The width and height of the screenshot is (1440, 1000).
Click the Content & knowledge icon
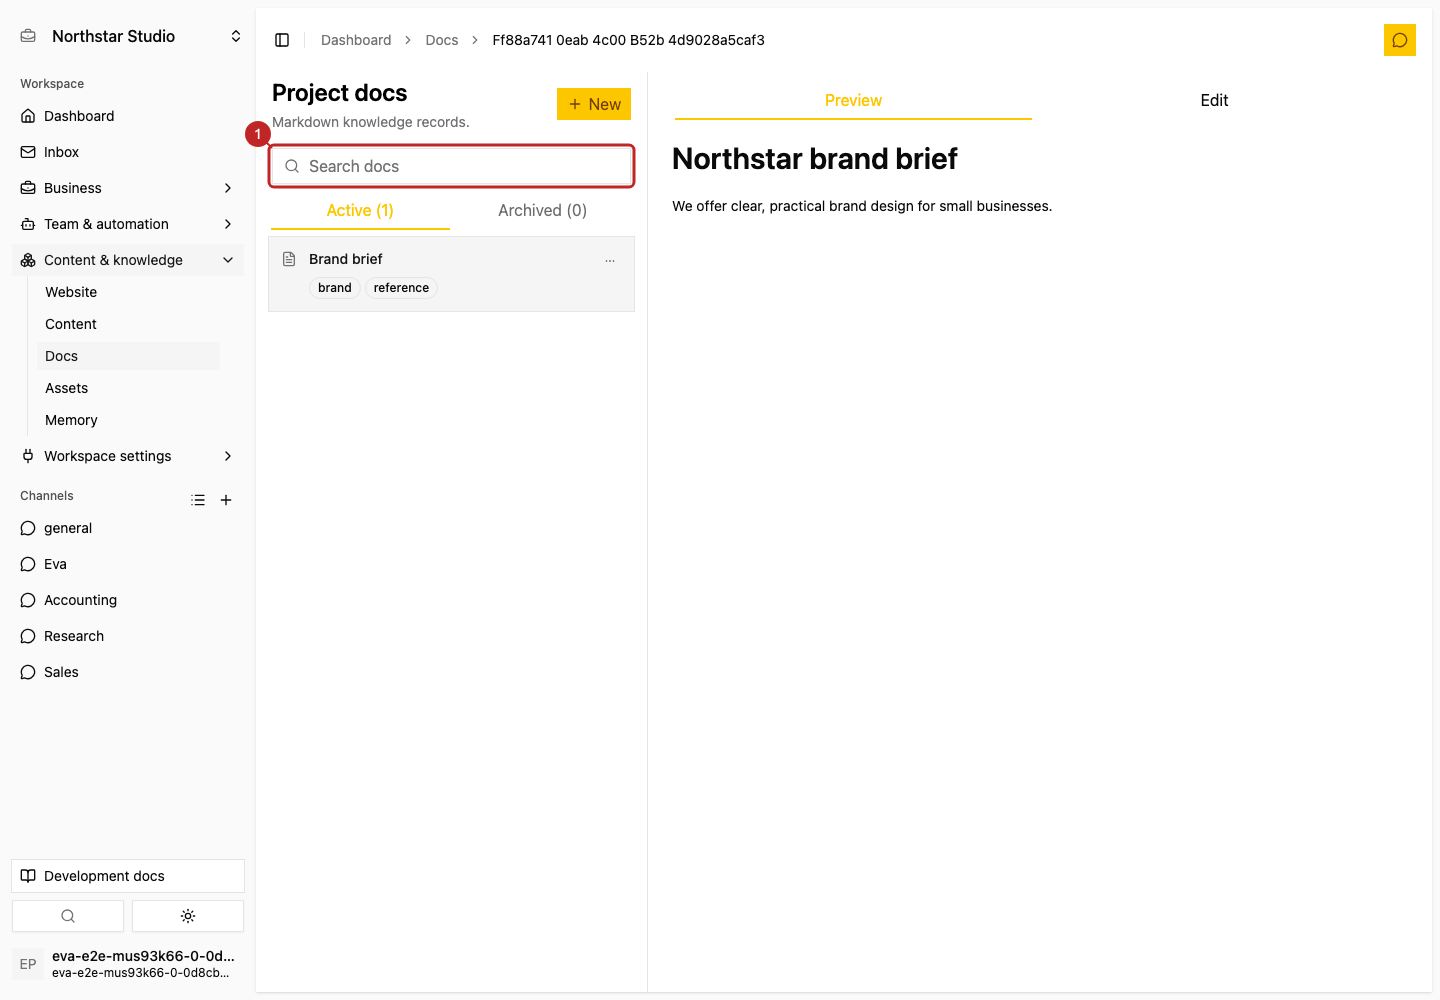coord(28,260)
